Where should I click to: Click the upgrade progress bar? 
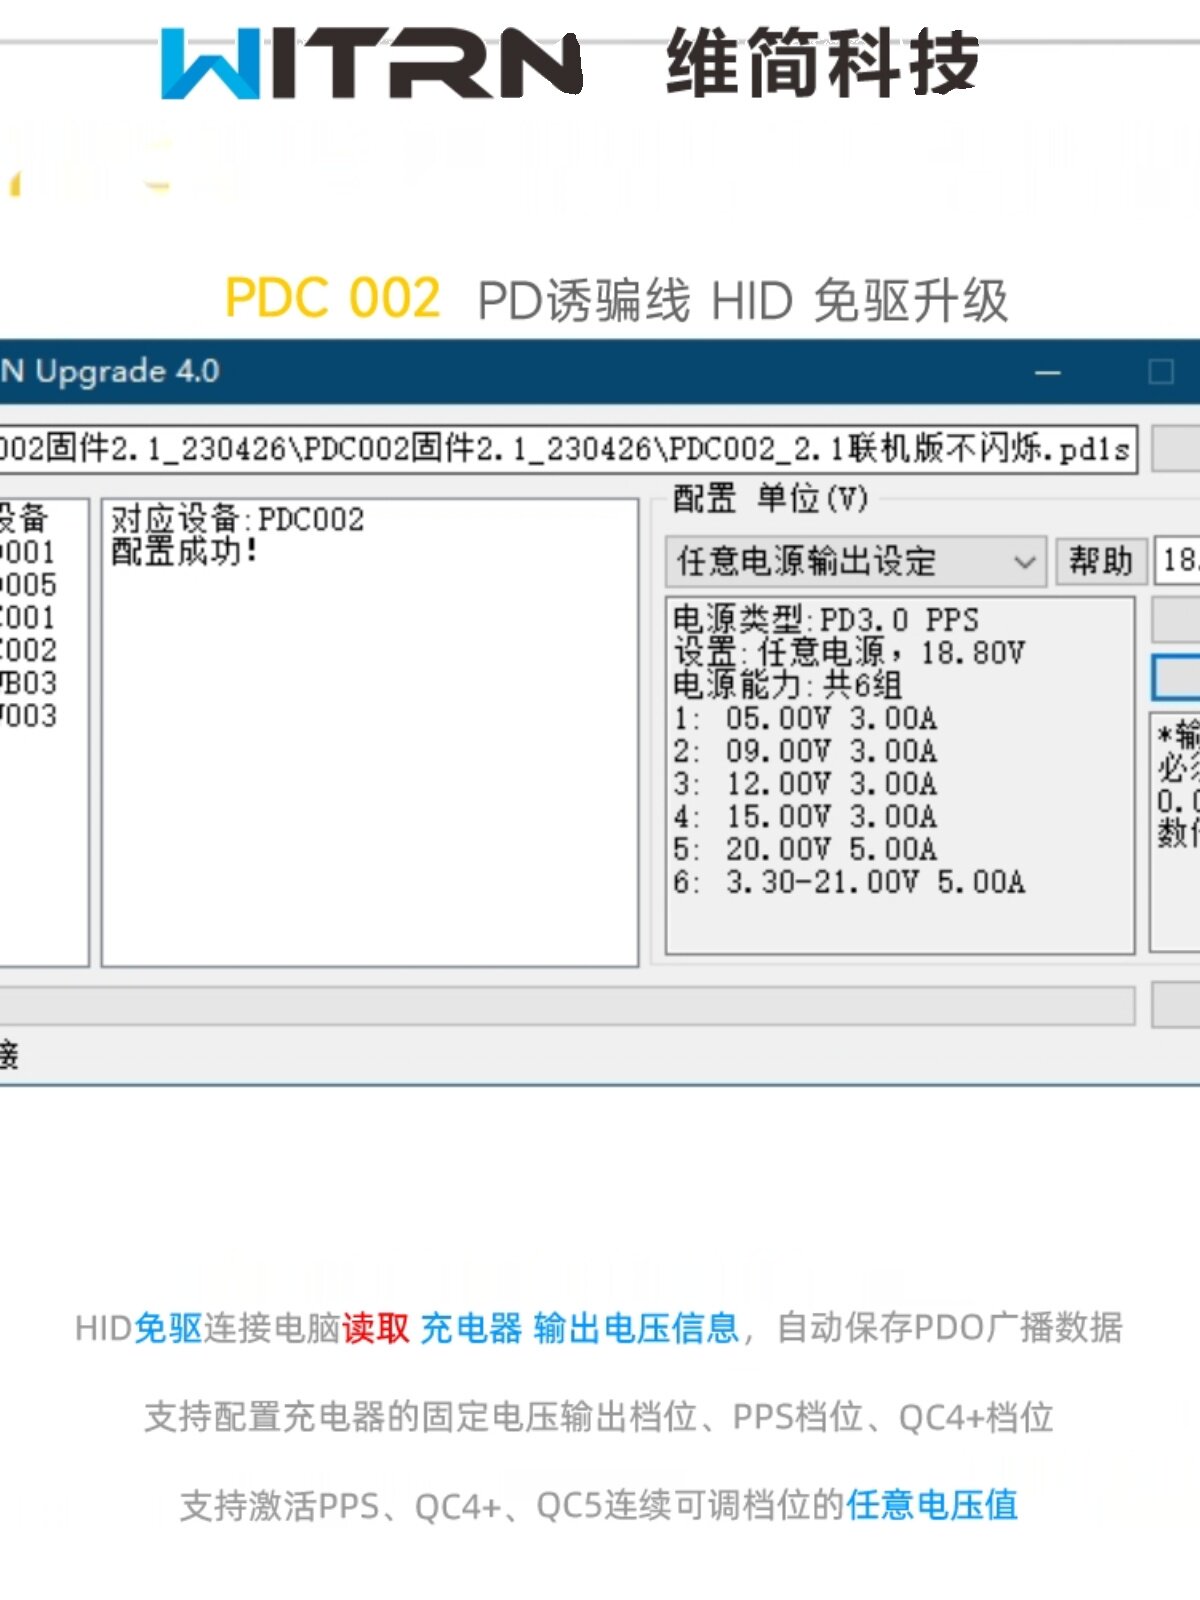point(566,1006)
